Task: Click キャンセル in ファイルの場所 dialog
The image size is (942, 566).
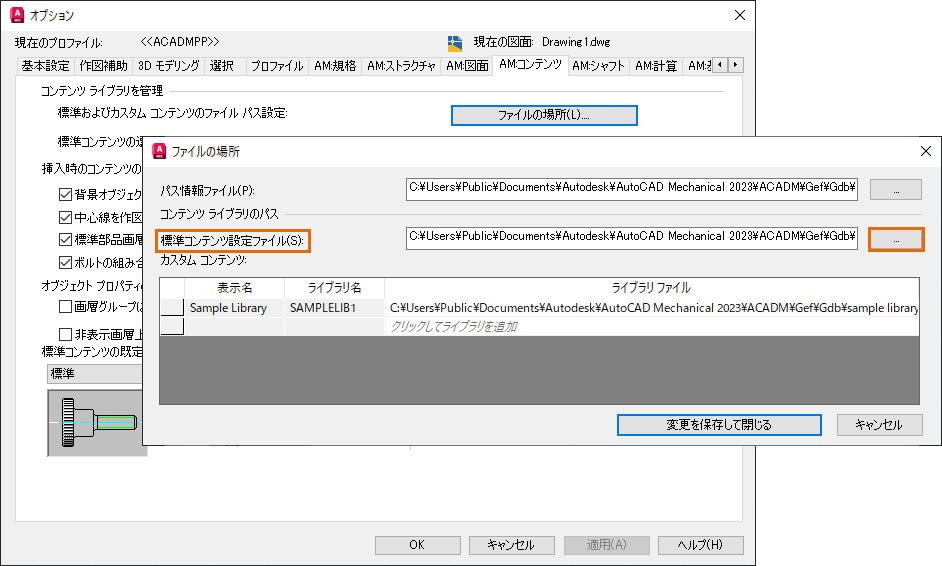Action: click(879, 425)
